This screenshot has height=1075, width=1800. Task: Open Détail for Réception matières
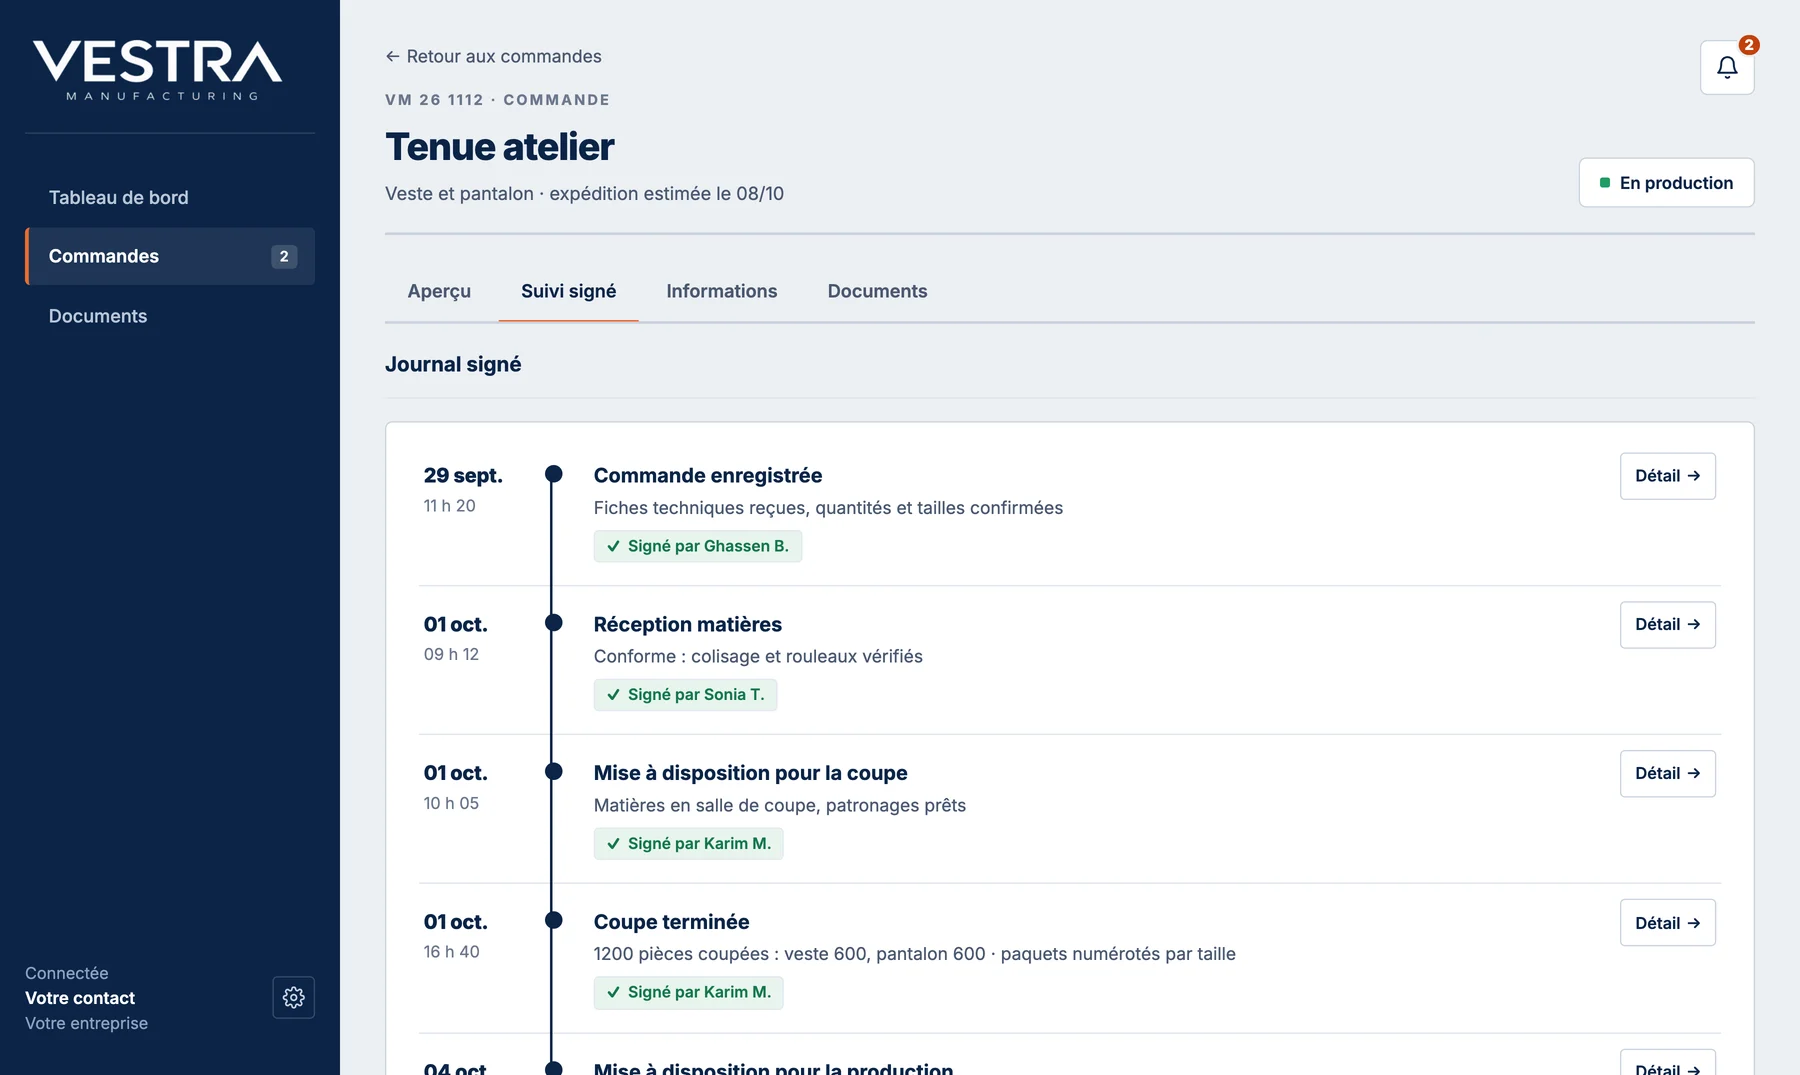(x=1667, y=624)
